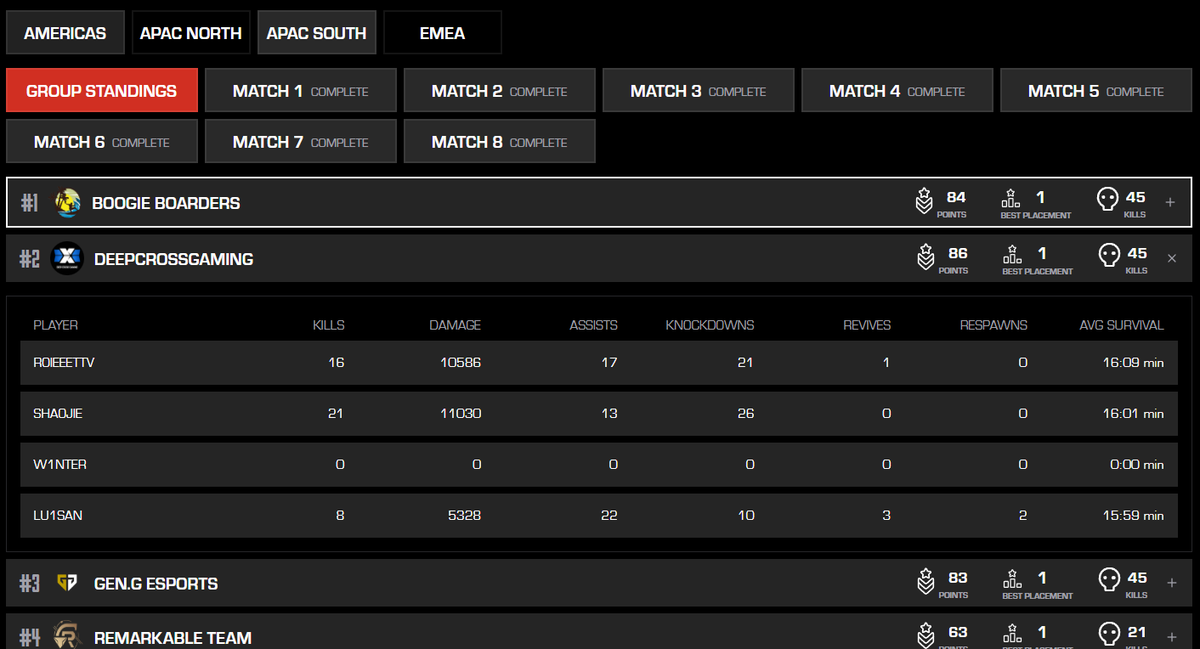Open Match 1 results
Viewport: 1200px width, 649px height.
click(x=301, y=90)
